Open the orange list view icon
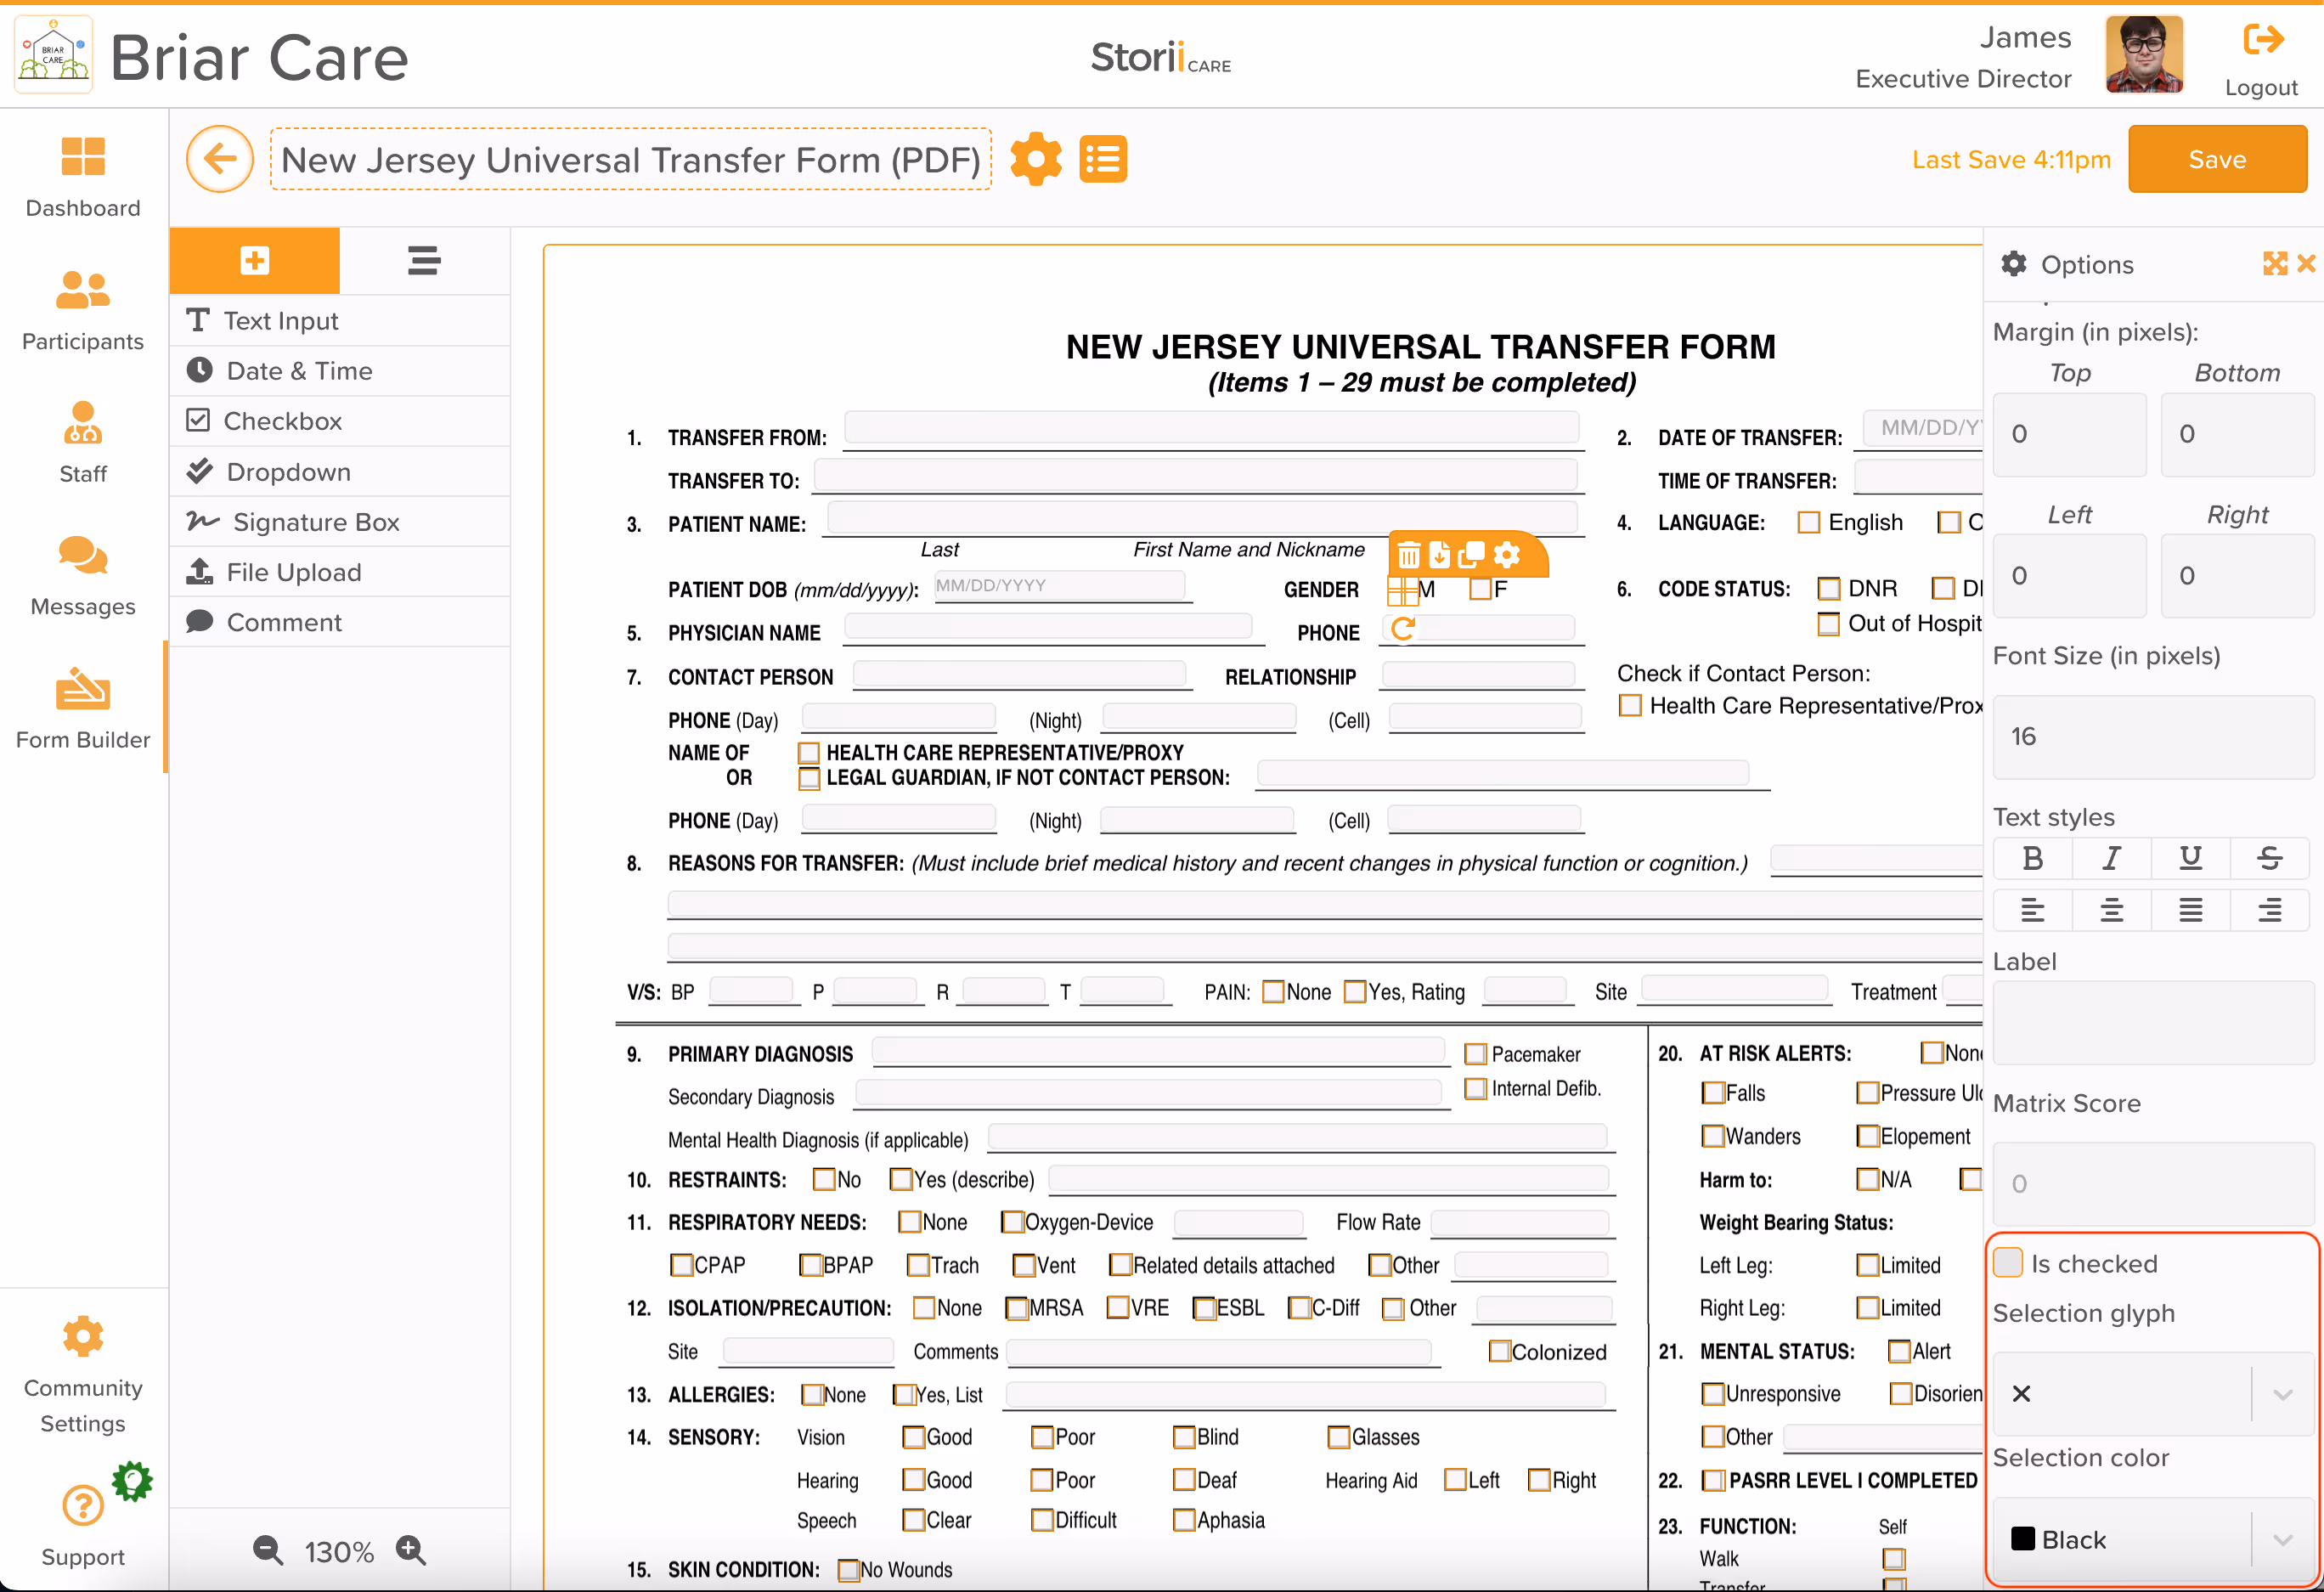 (x=1103, y=159)
